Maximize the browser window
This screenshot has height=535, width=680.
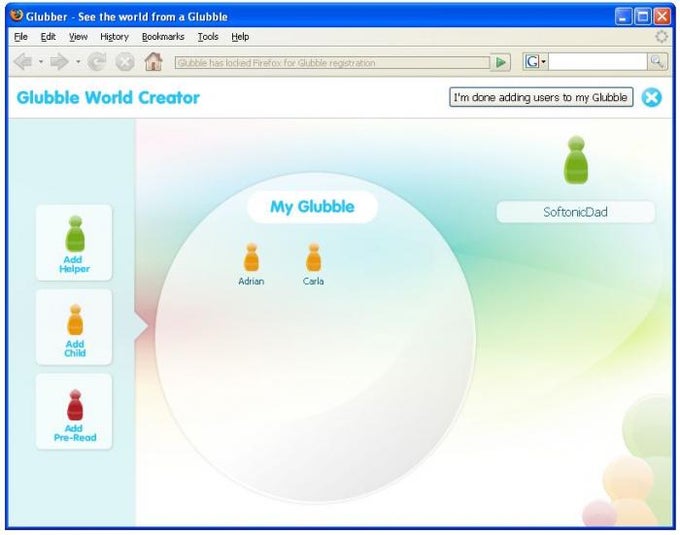643,16
